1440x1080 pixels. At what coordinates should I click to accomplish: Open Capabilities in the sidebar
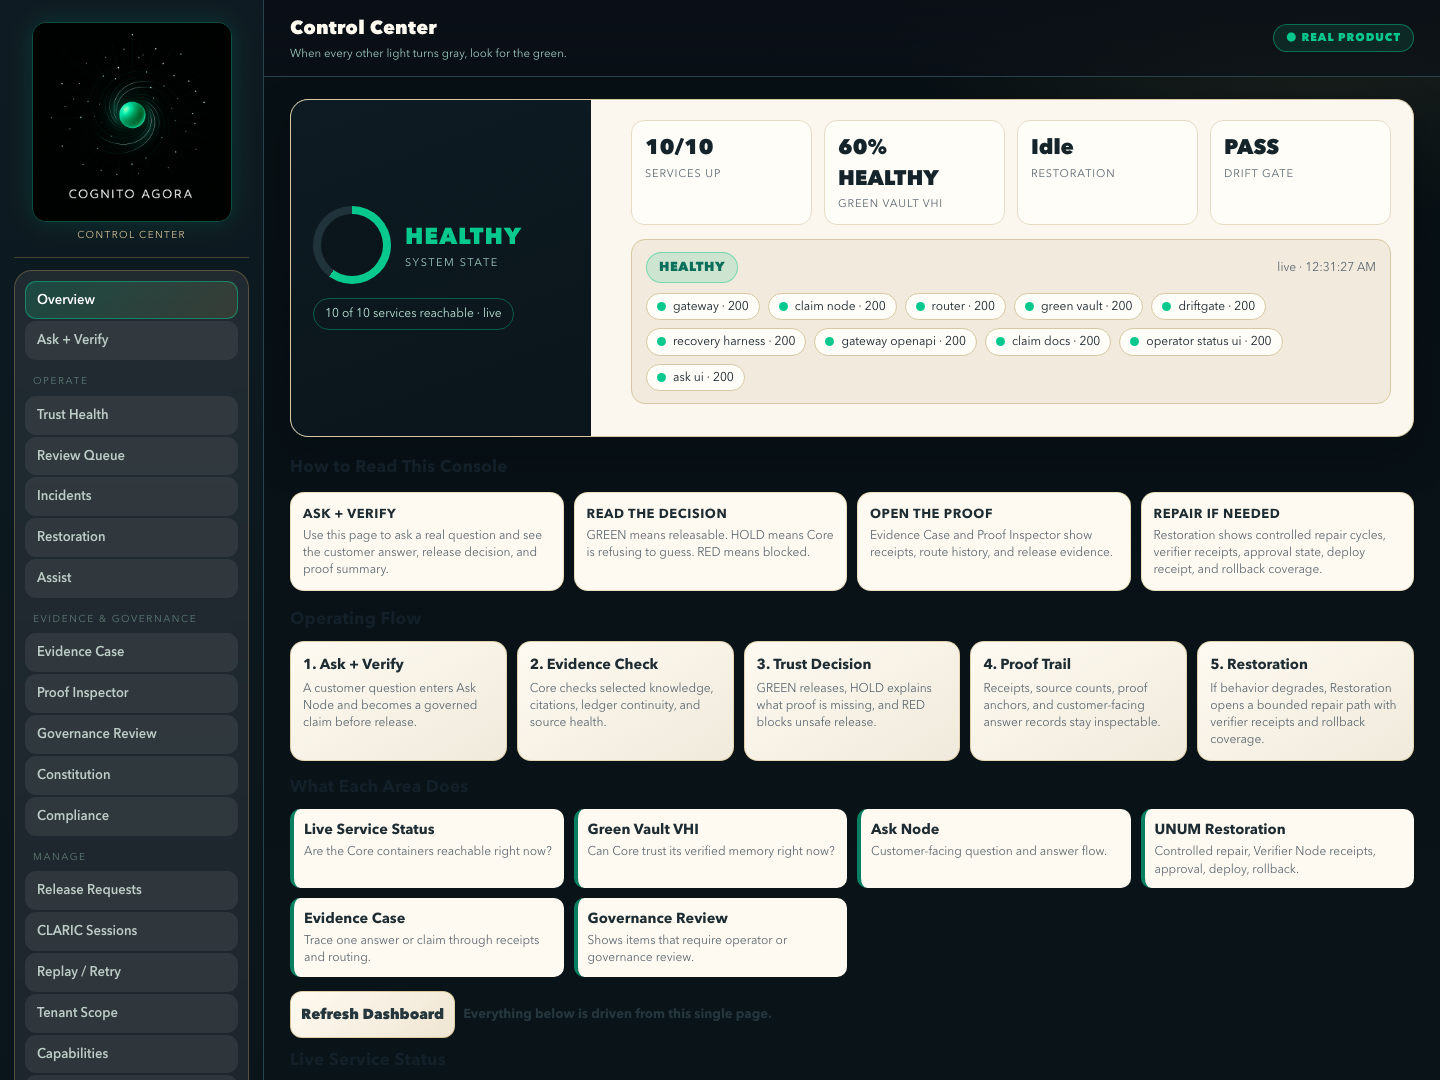[131, 1054]
